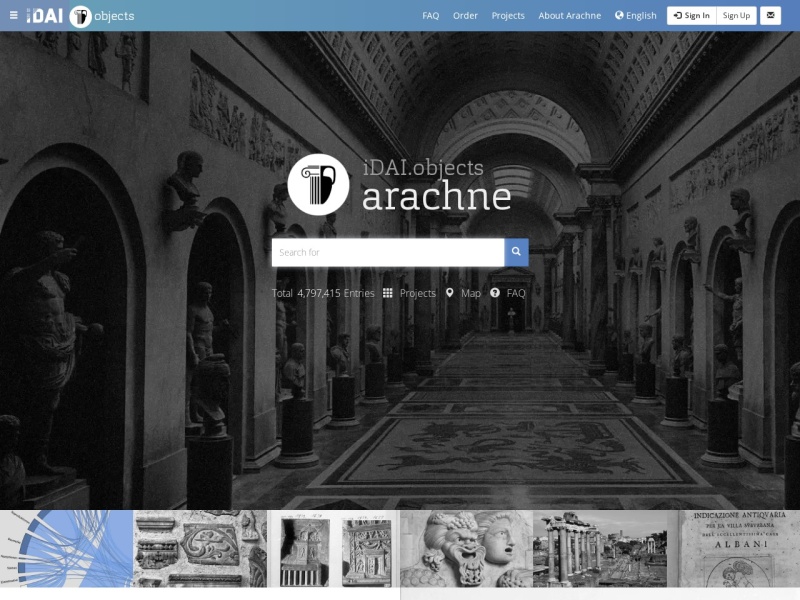This screenshot has height=600, width=800.
Task: Open the Albani title page thumbnail
Action: (733, 548)
